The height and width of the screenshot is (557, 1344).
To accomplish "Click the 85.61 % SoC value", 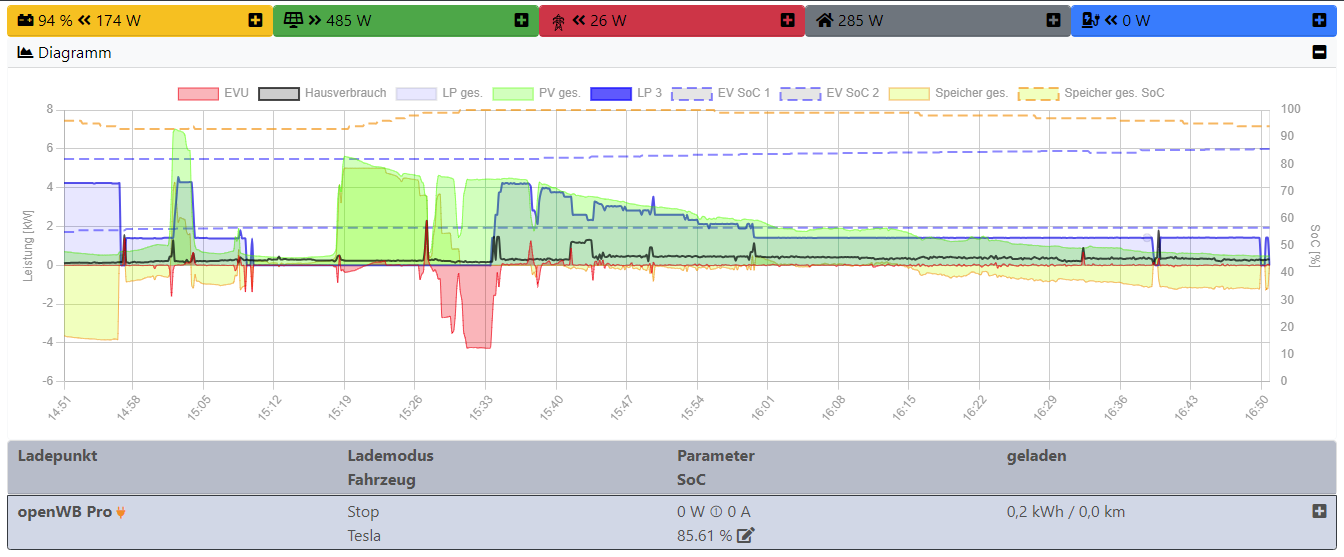I will point(705,536).
